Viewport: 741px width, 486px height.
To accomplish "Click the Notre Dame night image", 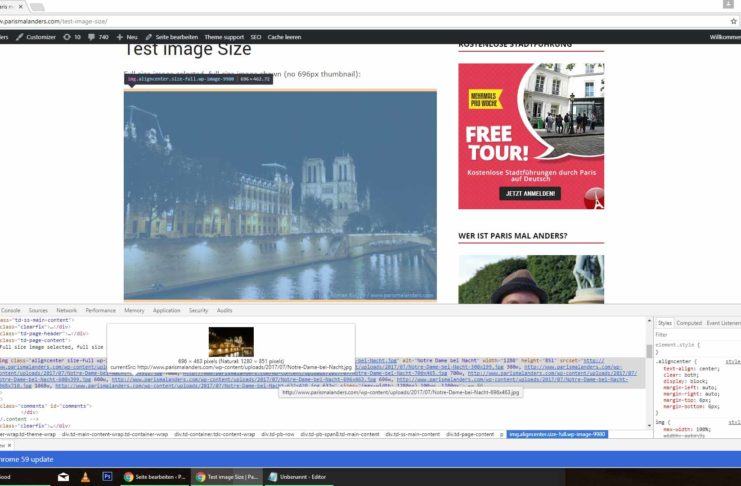I will click(280, 195).
